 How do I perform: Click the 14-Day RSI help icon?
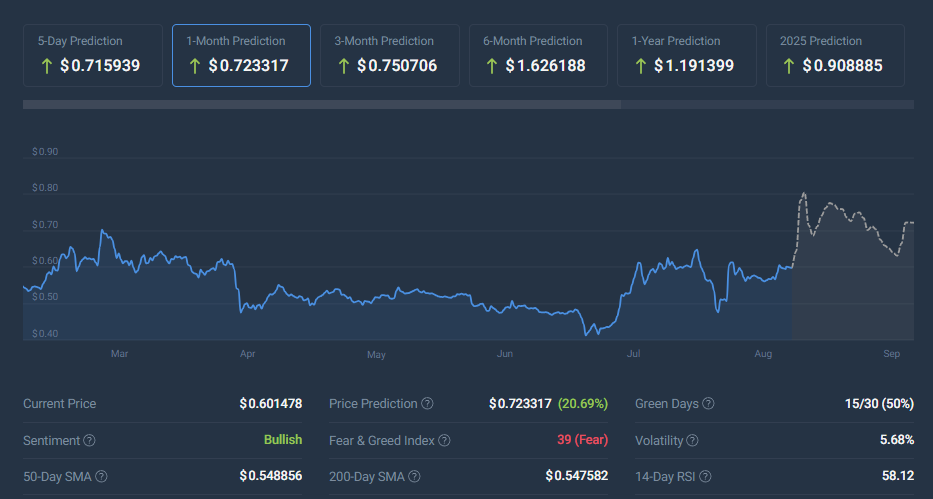[x=705, y=476]
